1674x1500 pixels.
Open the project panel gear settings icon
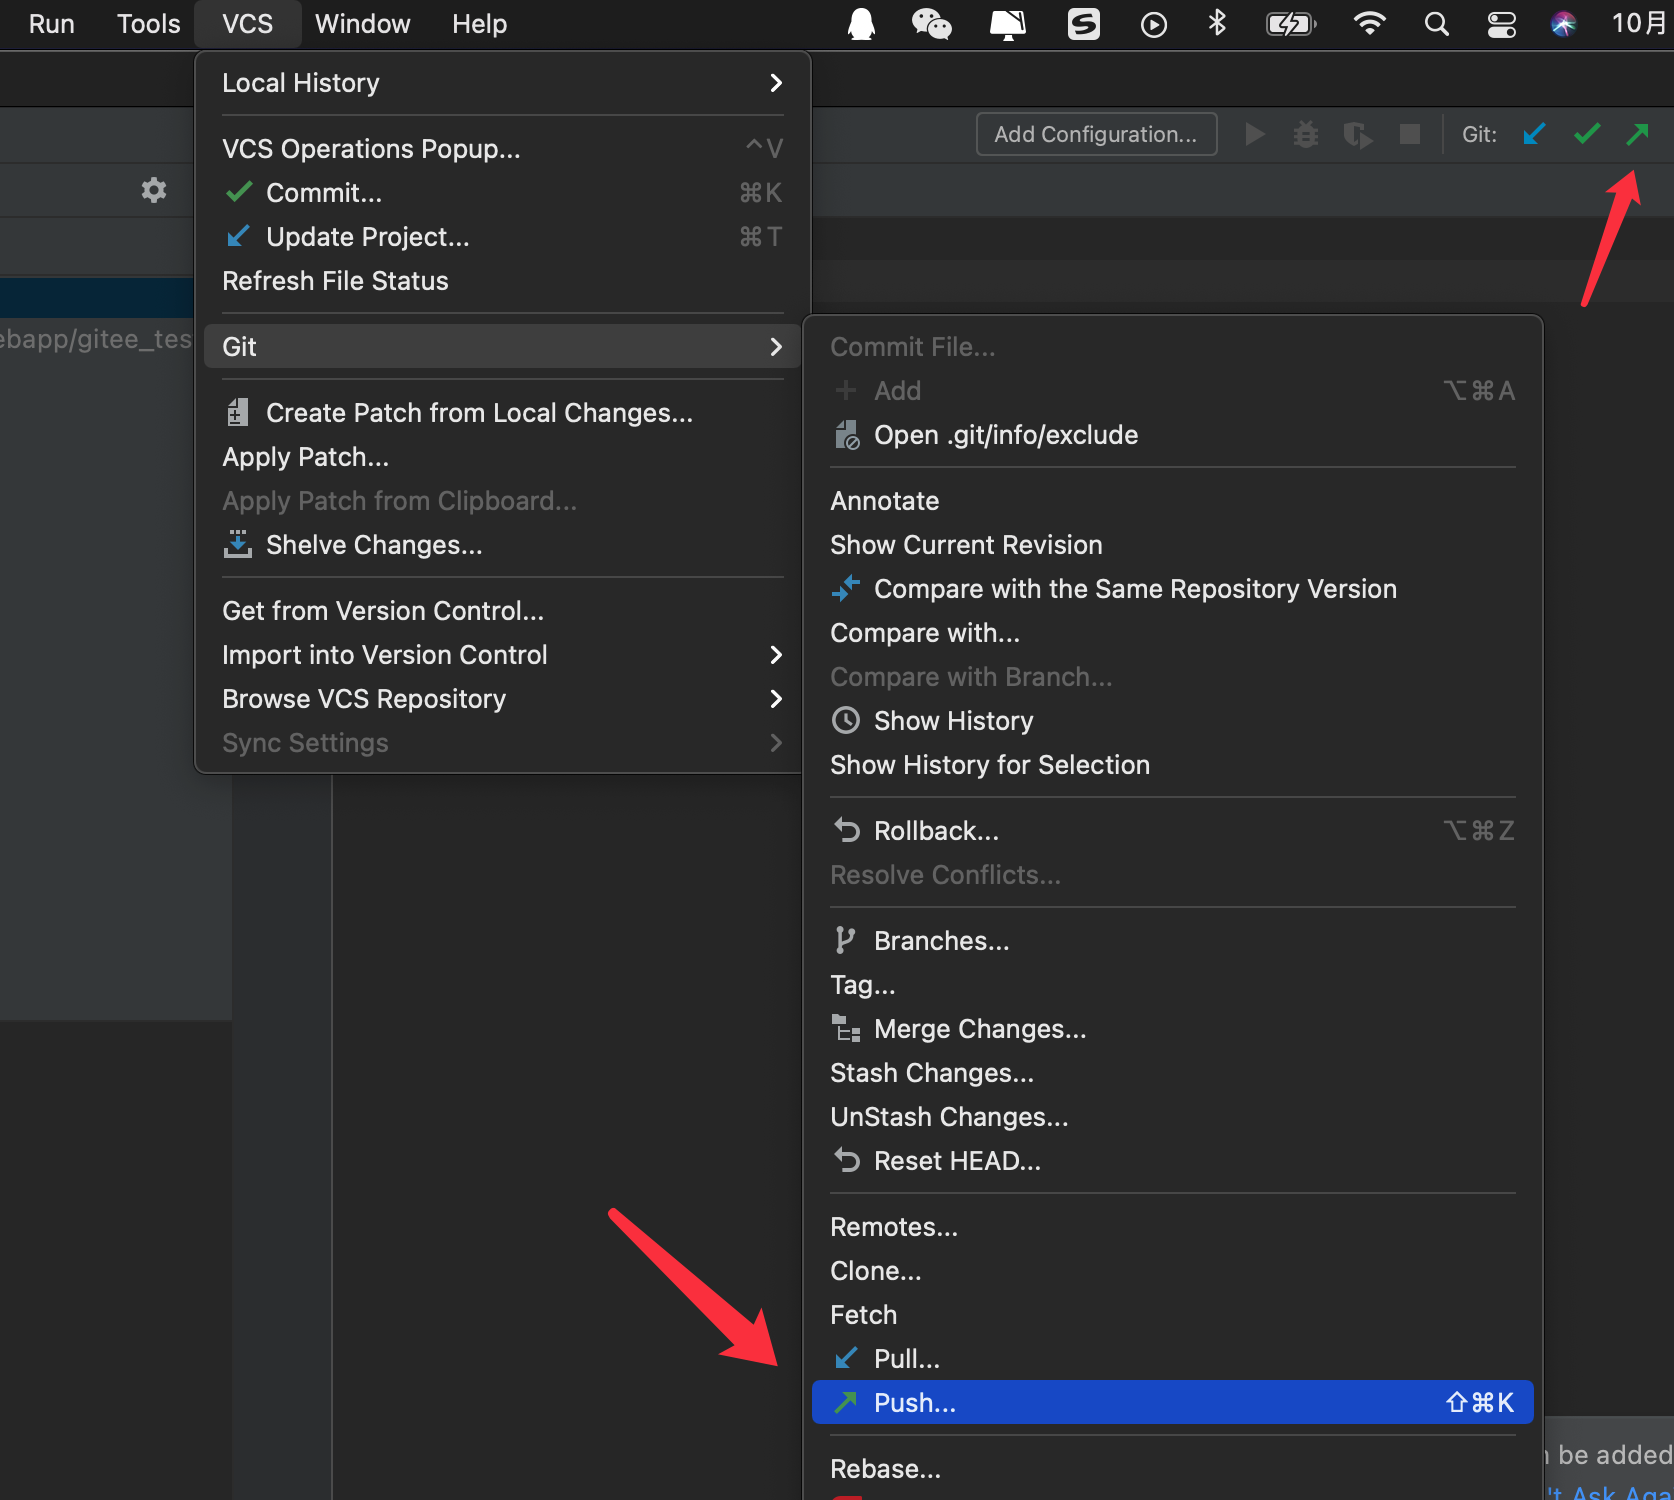154,190
